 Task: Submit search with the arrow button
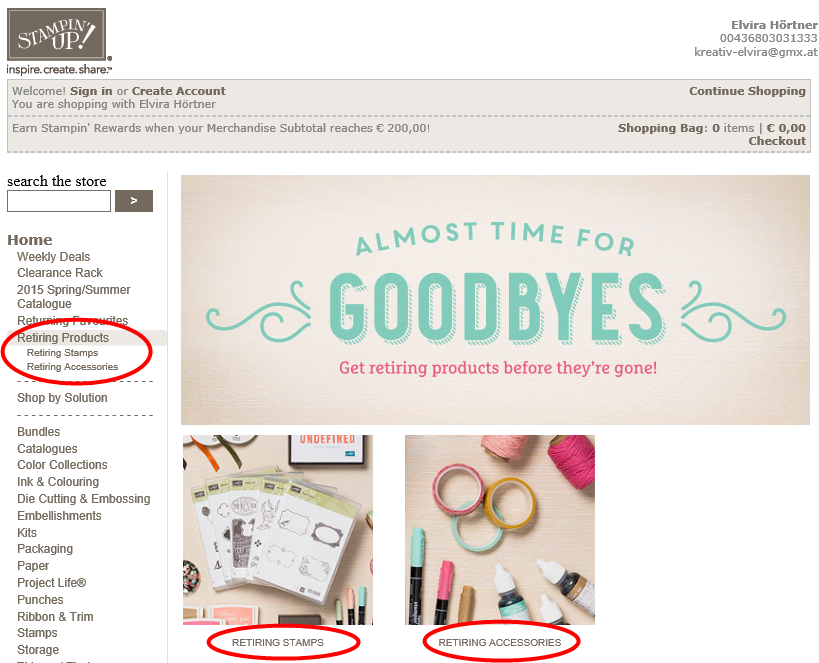tap(134, 201)
